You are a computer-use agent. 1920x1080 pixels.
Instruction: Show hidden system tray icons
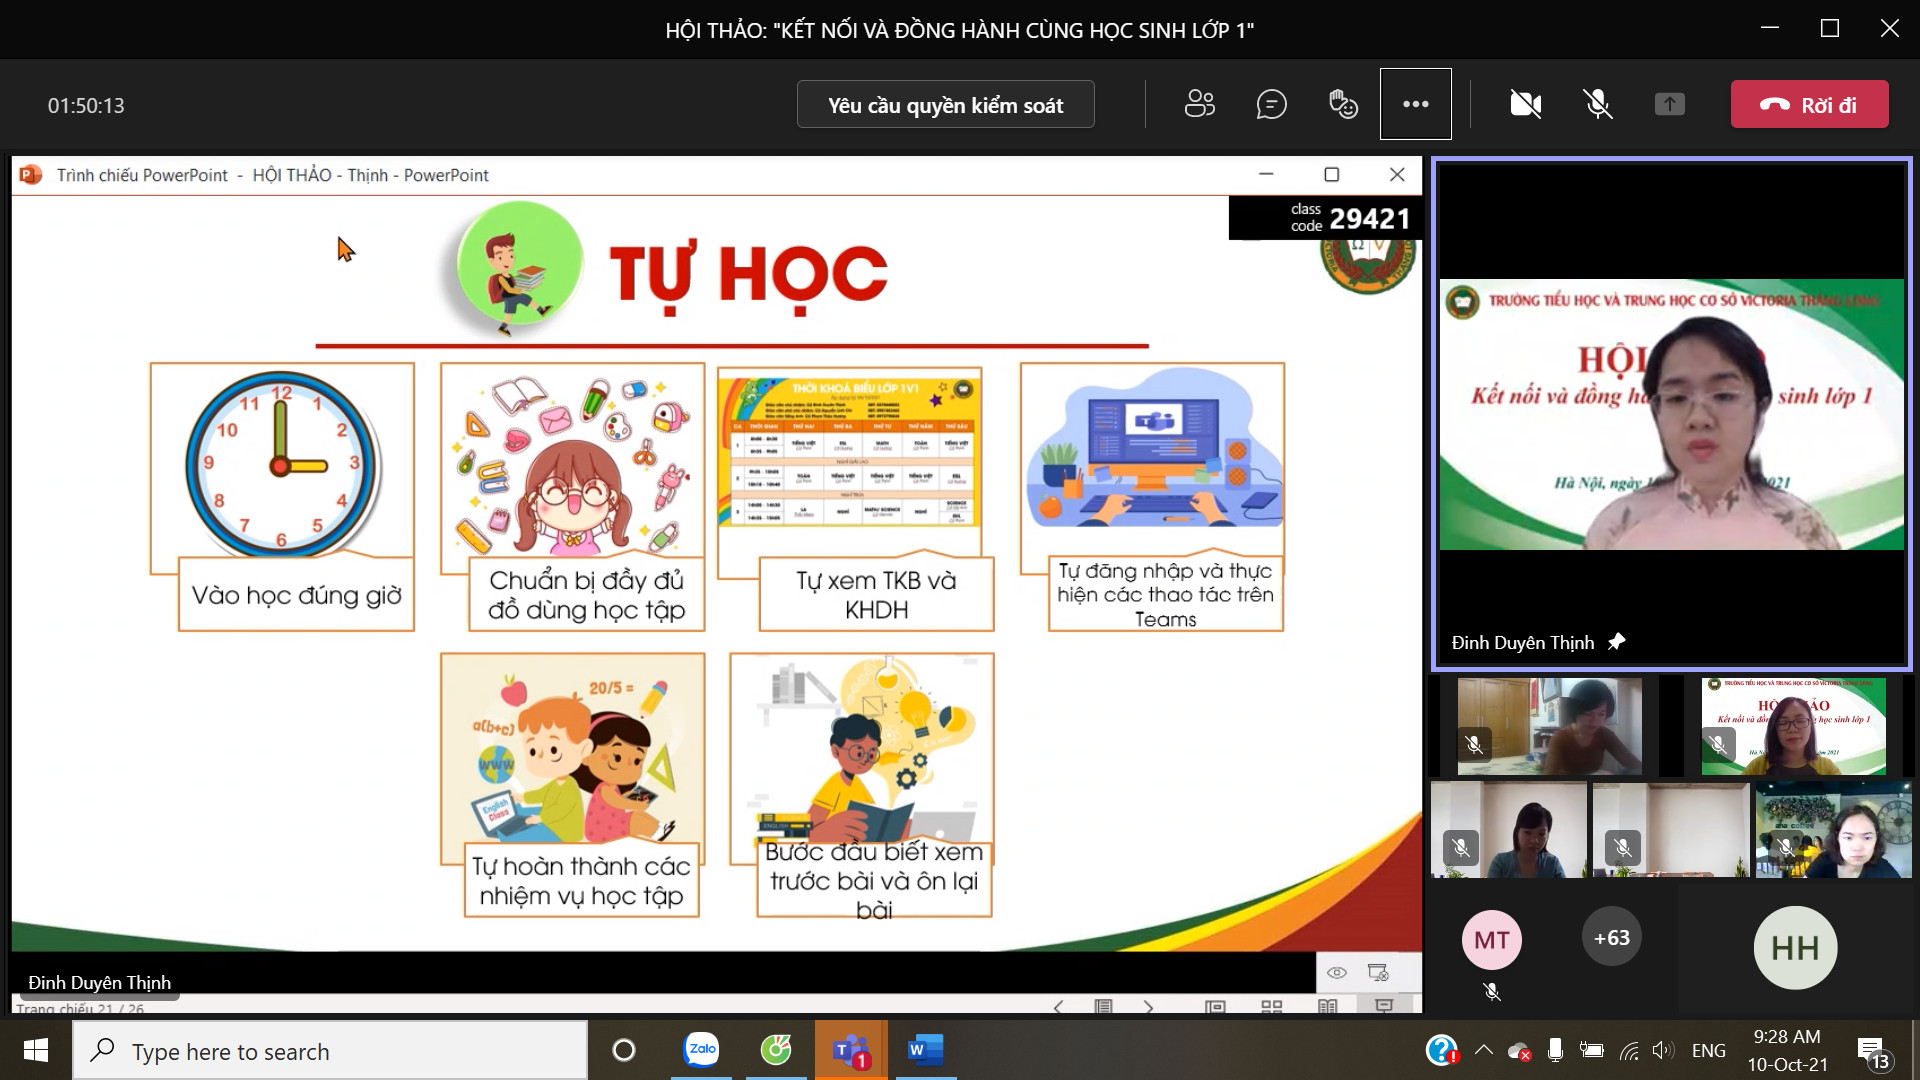[1484, 1050]
